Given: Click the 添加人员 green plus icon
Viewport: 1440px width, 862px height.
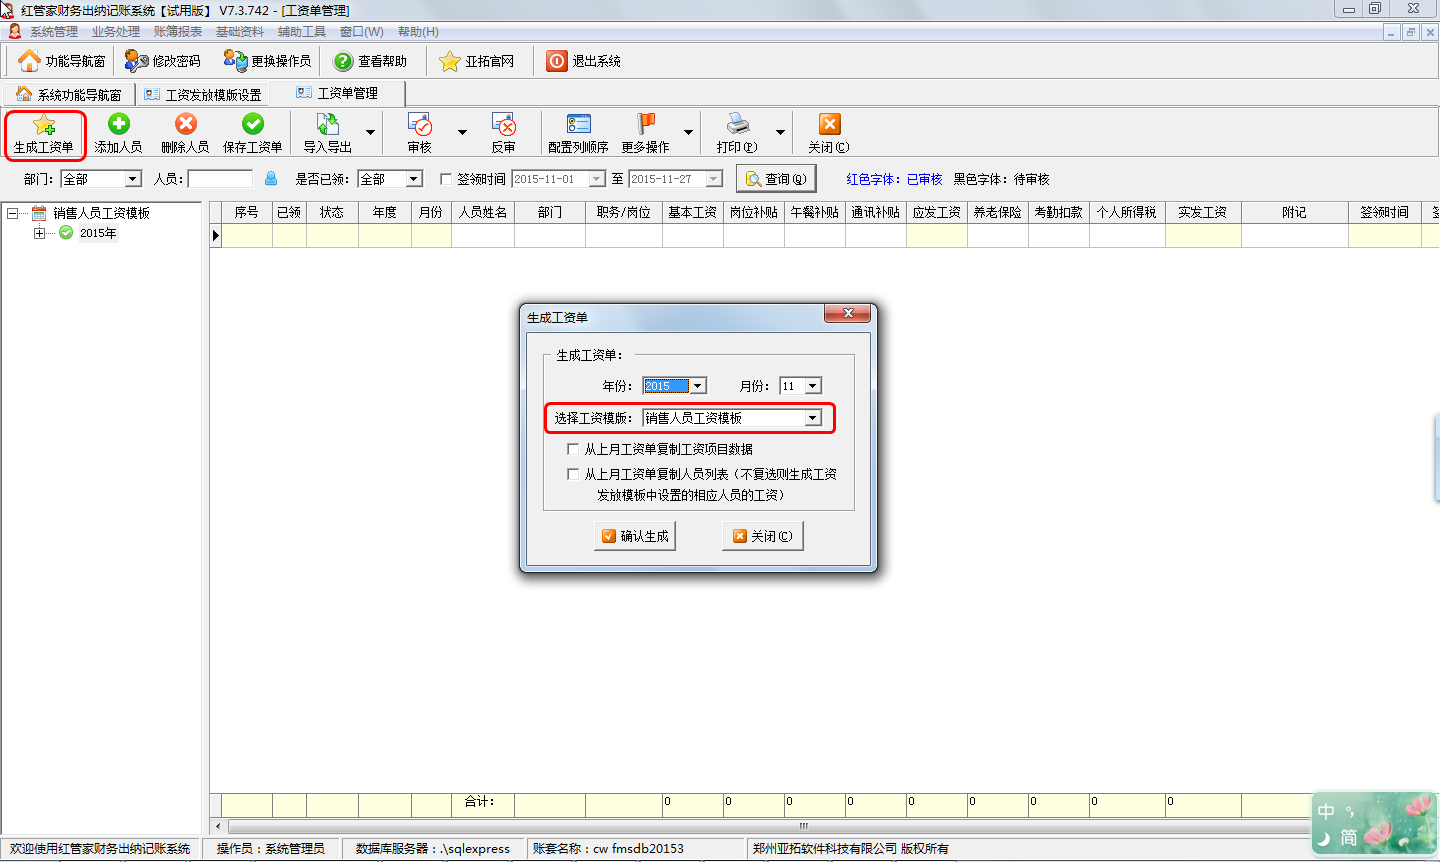Looking at the screenshot, I should (119, 124).
